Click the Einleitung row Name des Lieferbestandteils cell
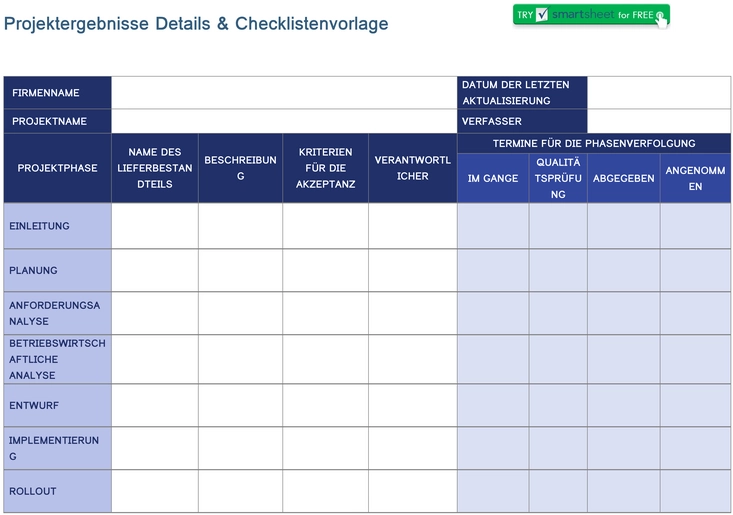 coord(155,226)
